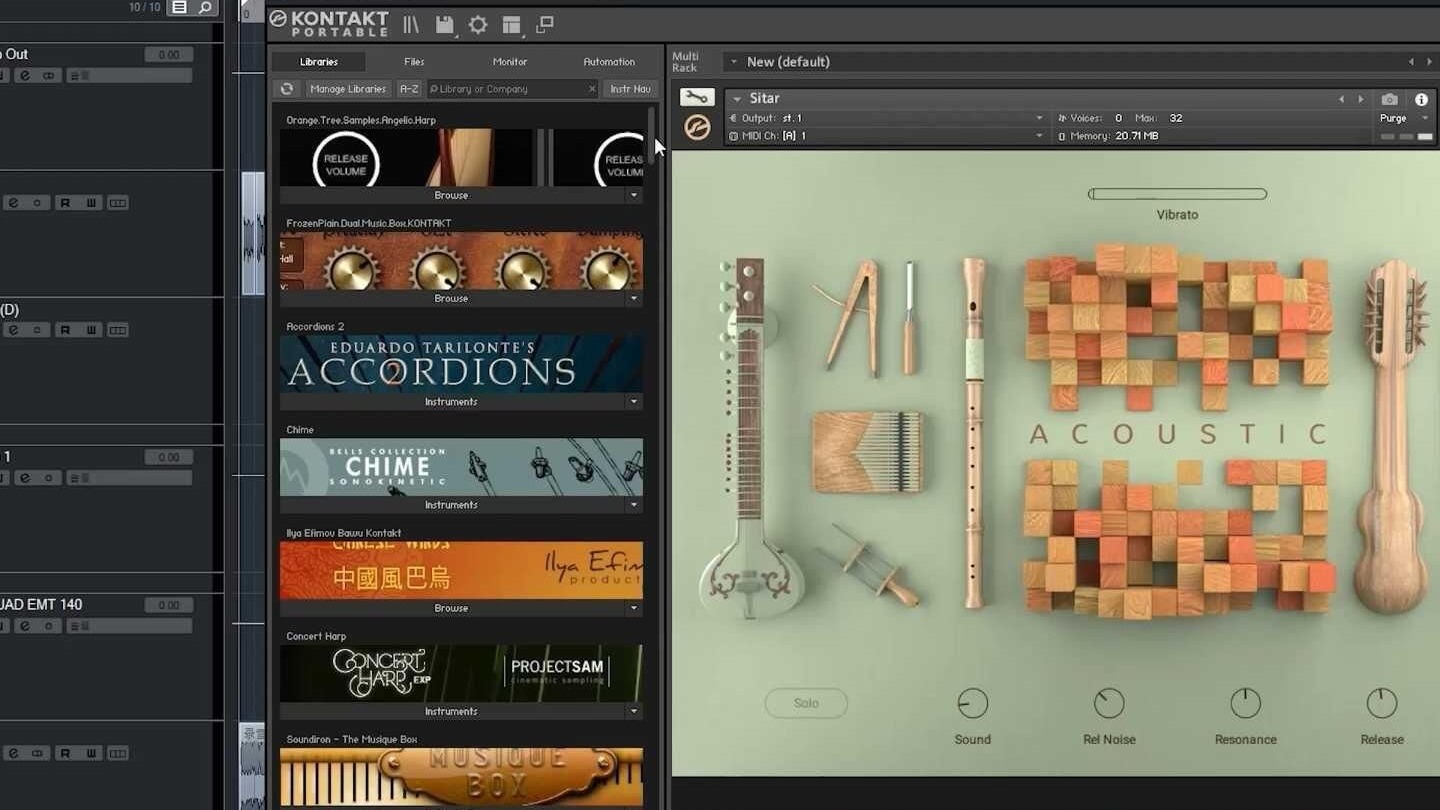Open the Sitar instrument menu arrow
Image resolution: width=1440 pixels, height=810 pixels.
737,98
